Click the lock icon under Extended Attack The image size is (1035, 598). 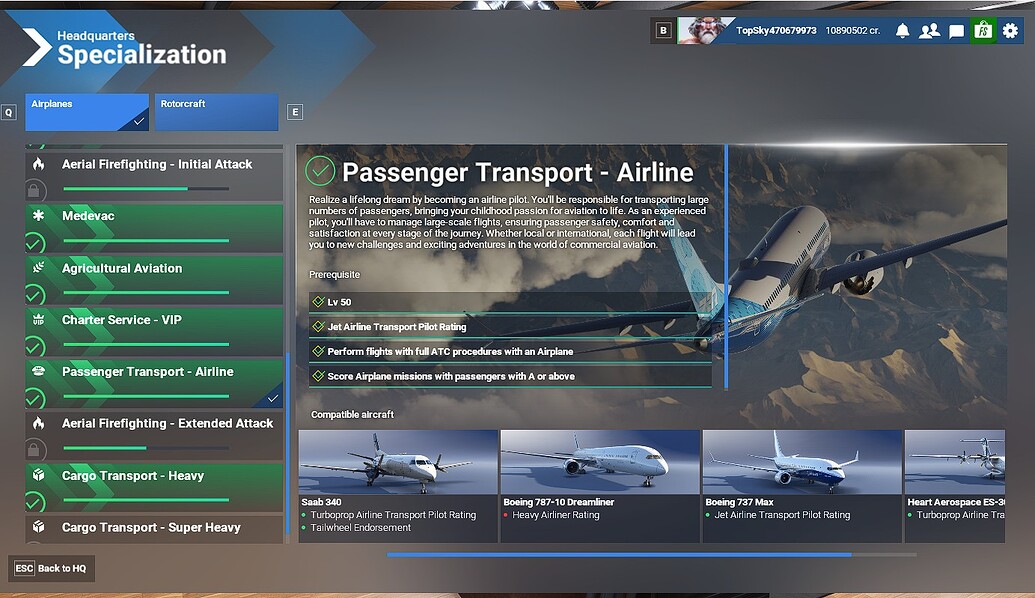tap(34, 450)
